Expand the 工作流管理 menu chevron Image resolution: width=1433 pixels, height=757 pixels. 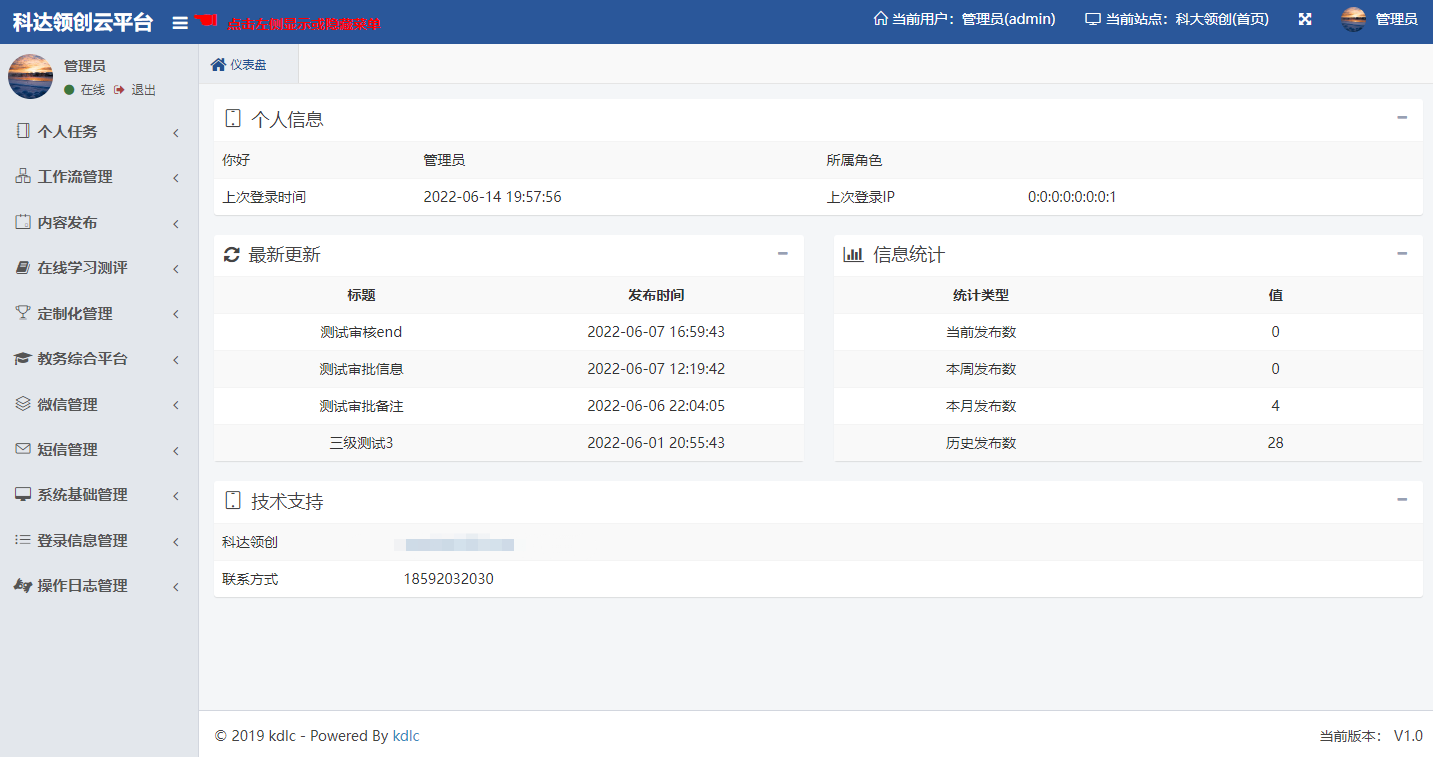[x=176, y=178]
